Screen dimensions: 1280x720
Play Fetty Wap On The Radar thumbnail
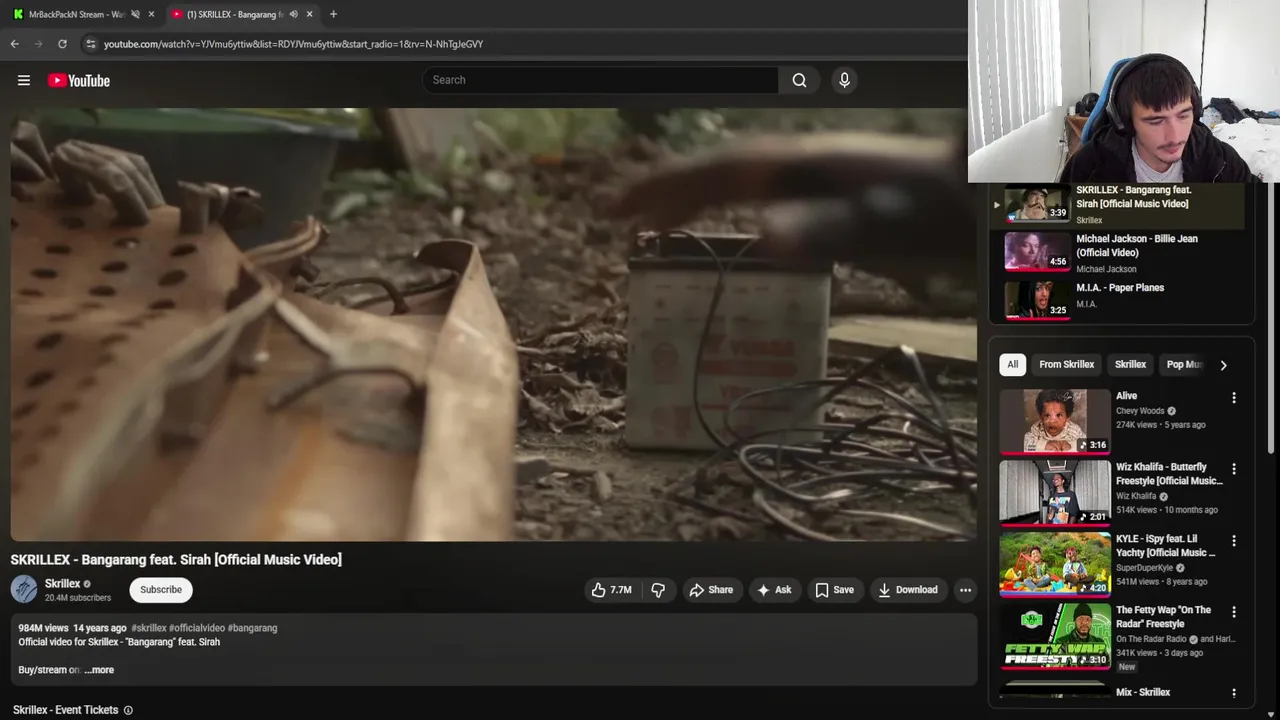point(1055,636)
